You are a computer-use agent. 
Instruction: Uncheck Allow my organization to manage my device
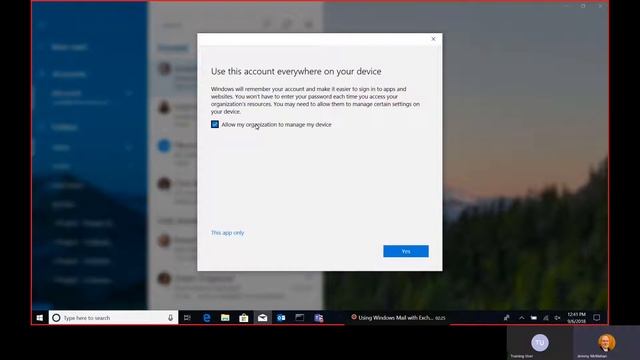click(x=215, y=124)
